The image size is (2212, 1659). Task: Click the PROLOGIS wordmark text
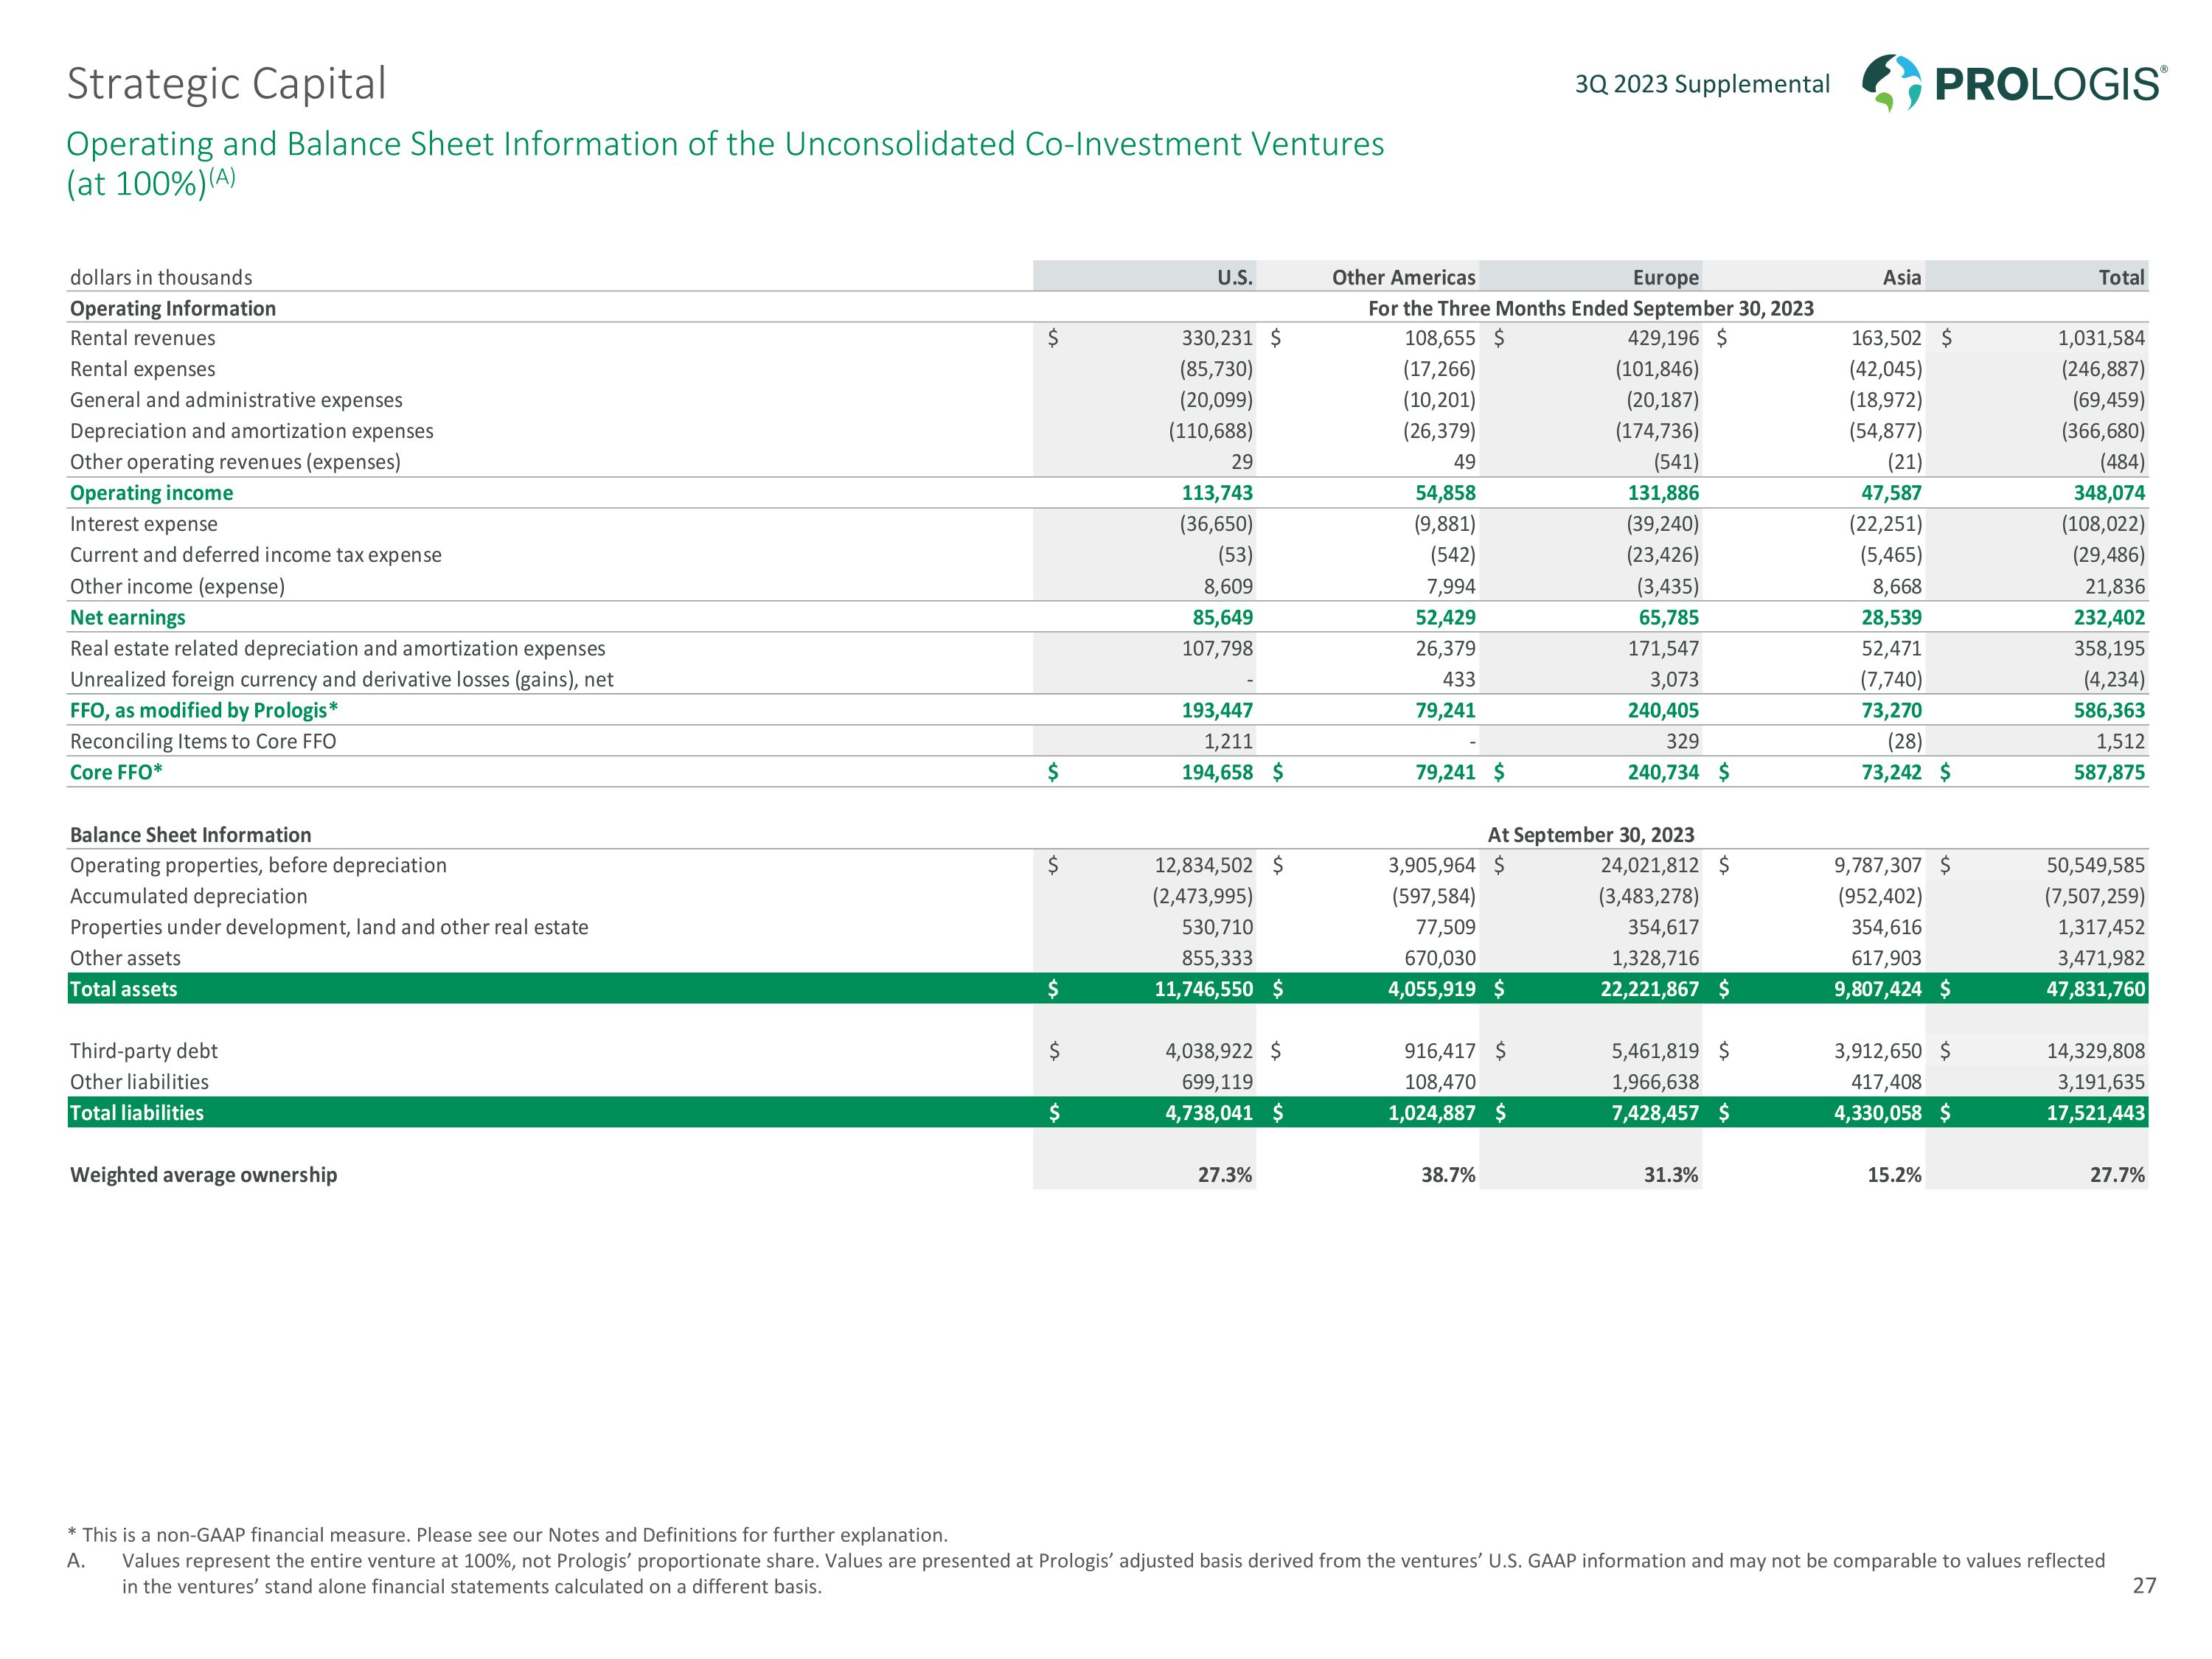coord(2048,84)
